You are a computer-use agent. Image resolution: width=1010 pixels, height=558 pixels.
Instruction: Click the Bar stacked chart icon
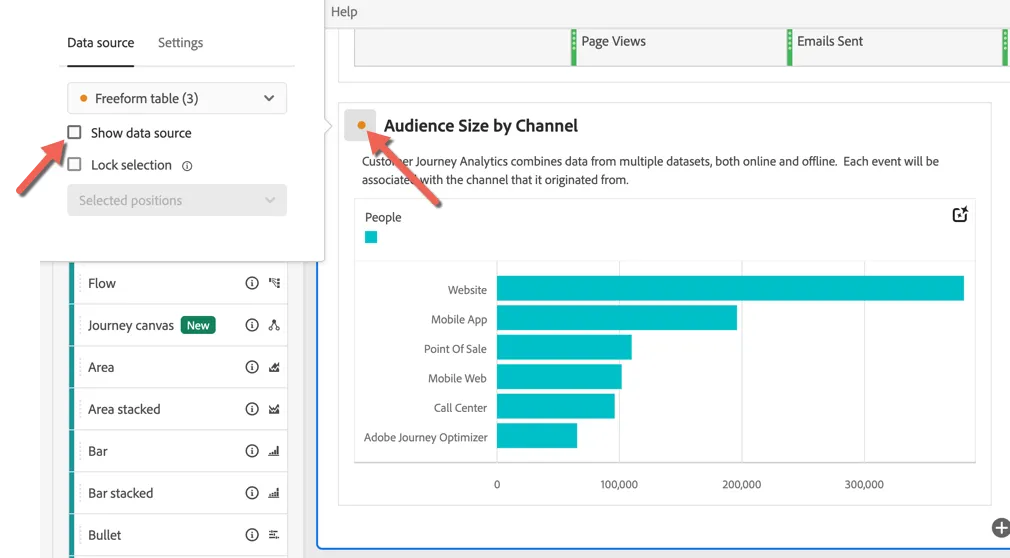point(274,492)
